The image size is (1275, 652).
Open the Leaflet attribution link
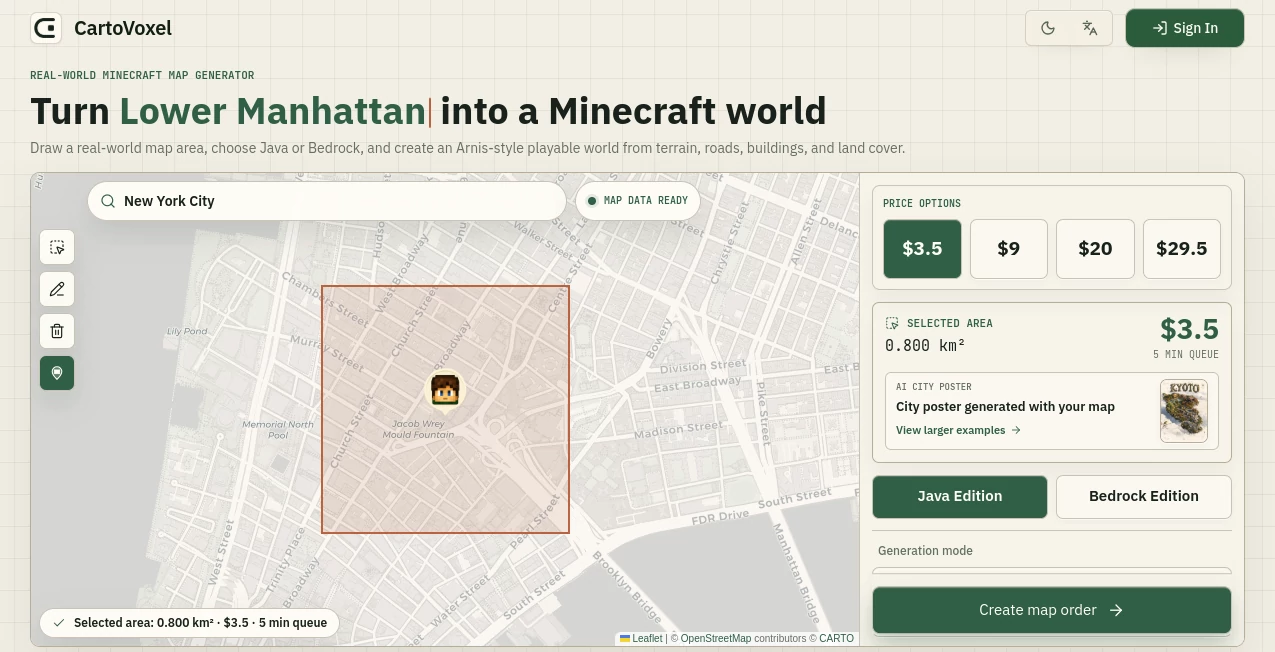(641, 638)
